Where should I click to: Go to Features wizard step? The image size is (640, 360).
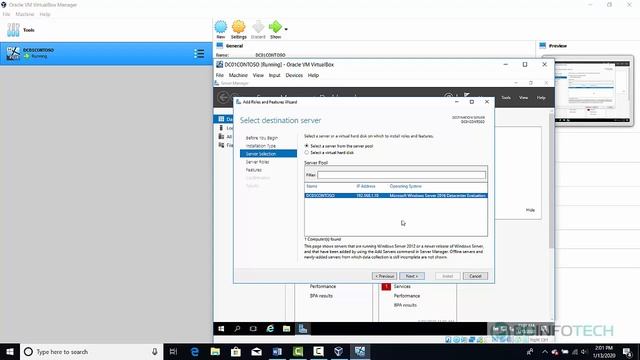[x=253, y=170]
